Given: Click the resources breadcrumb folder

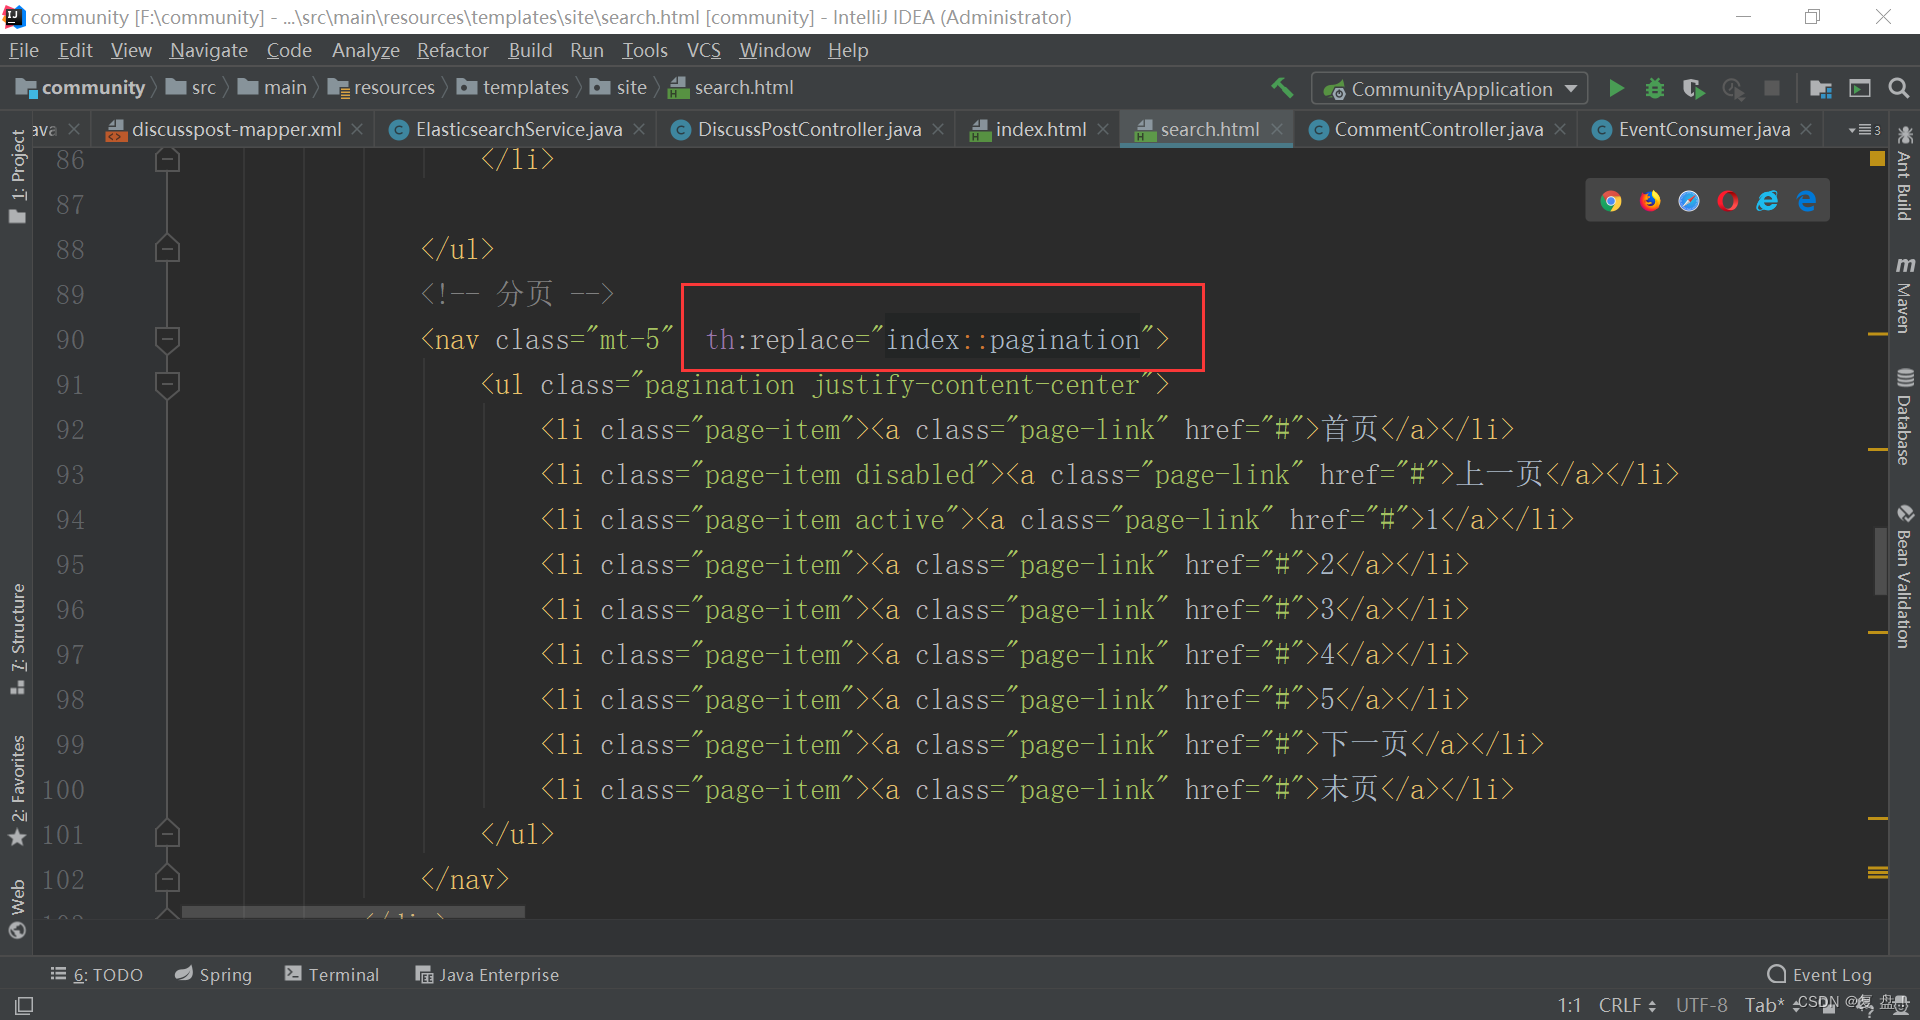Looking at the screenshot, I should tap(381, 88).
